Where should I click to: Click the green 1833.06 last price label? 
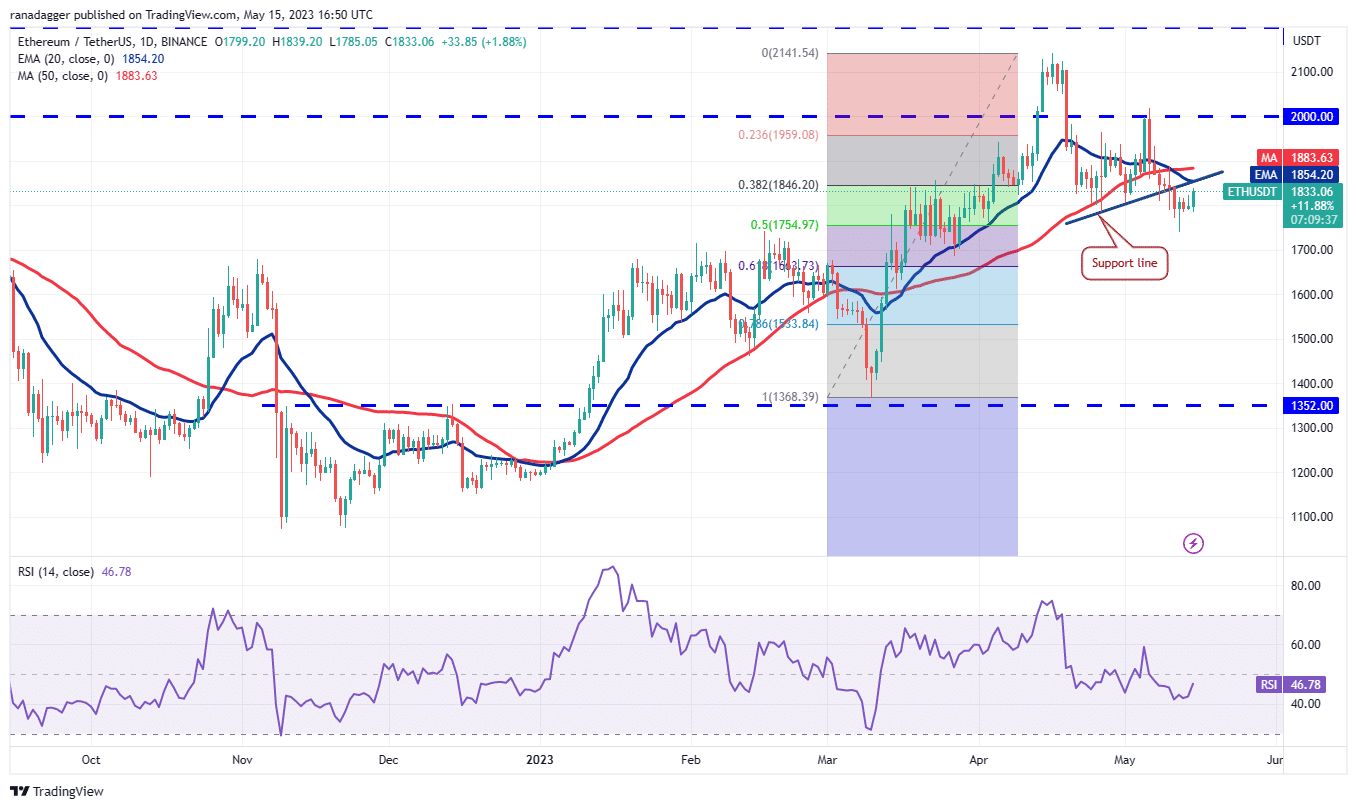(x=1313, y=191)
